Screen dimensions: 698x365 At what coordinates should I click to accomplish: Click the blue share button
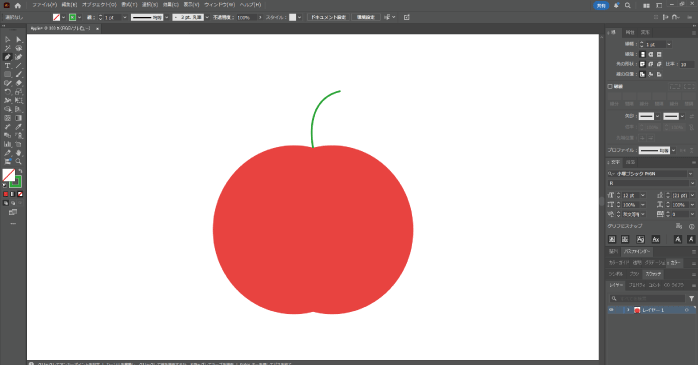coord(601,5)
